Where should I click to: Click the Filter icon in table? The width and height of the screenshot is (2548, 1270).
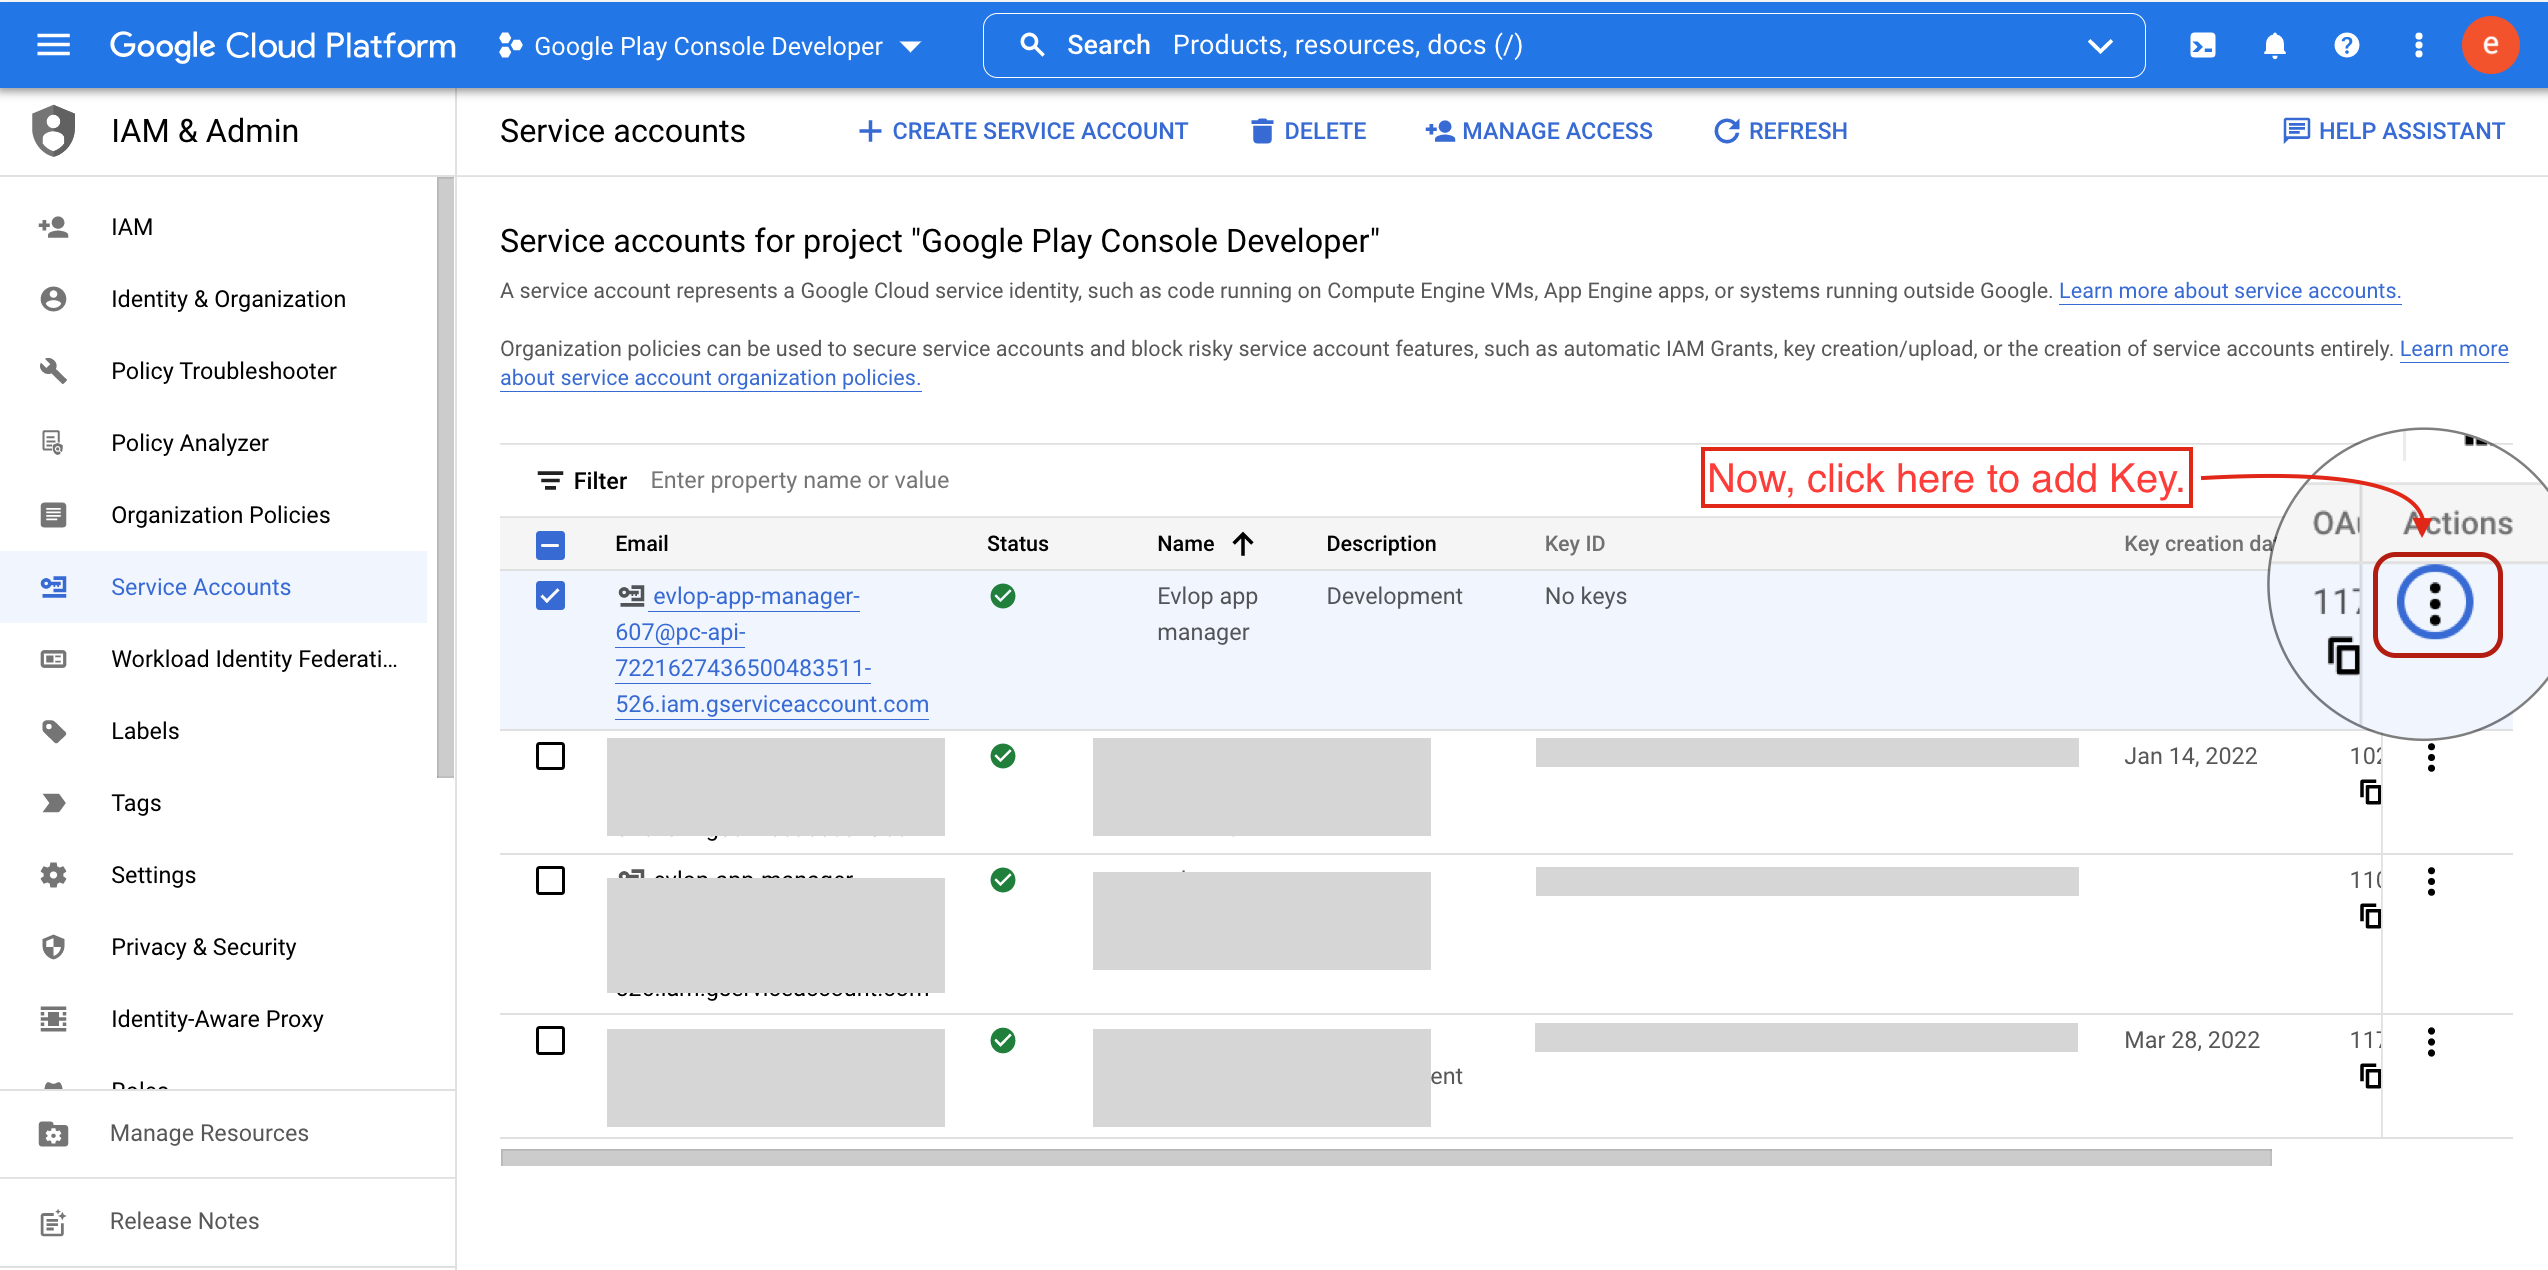point(549,481)
